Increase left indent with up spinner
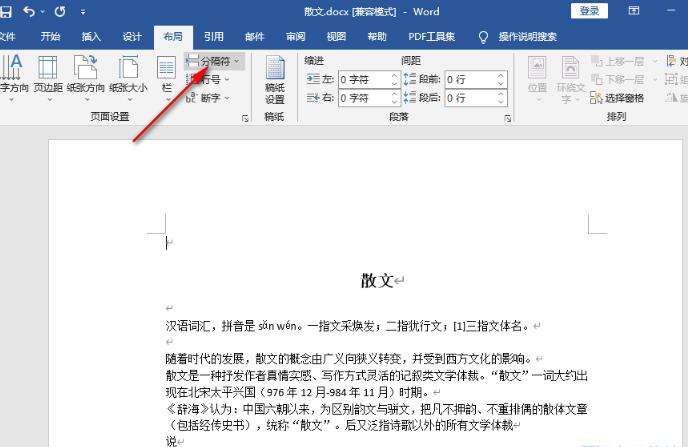Viewport: 688px width, 447px height. tap(394, 75)
